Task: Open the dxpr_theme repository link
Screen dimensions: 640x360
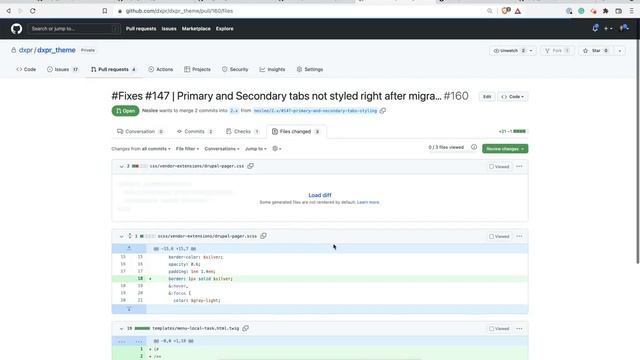Action: pos(56,50)
